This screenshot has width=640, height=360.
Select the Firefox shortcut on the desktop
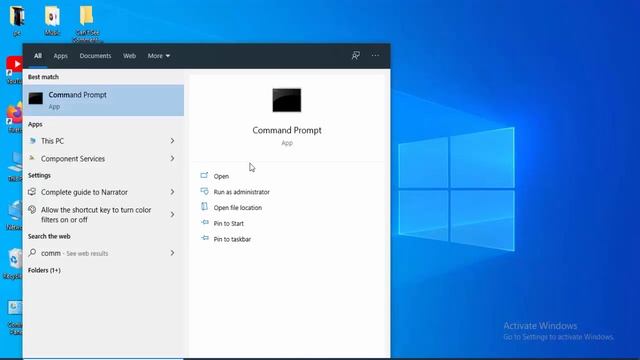click(15, 118)
